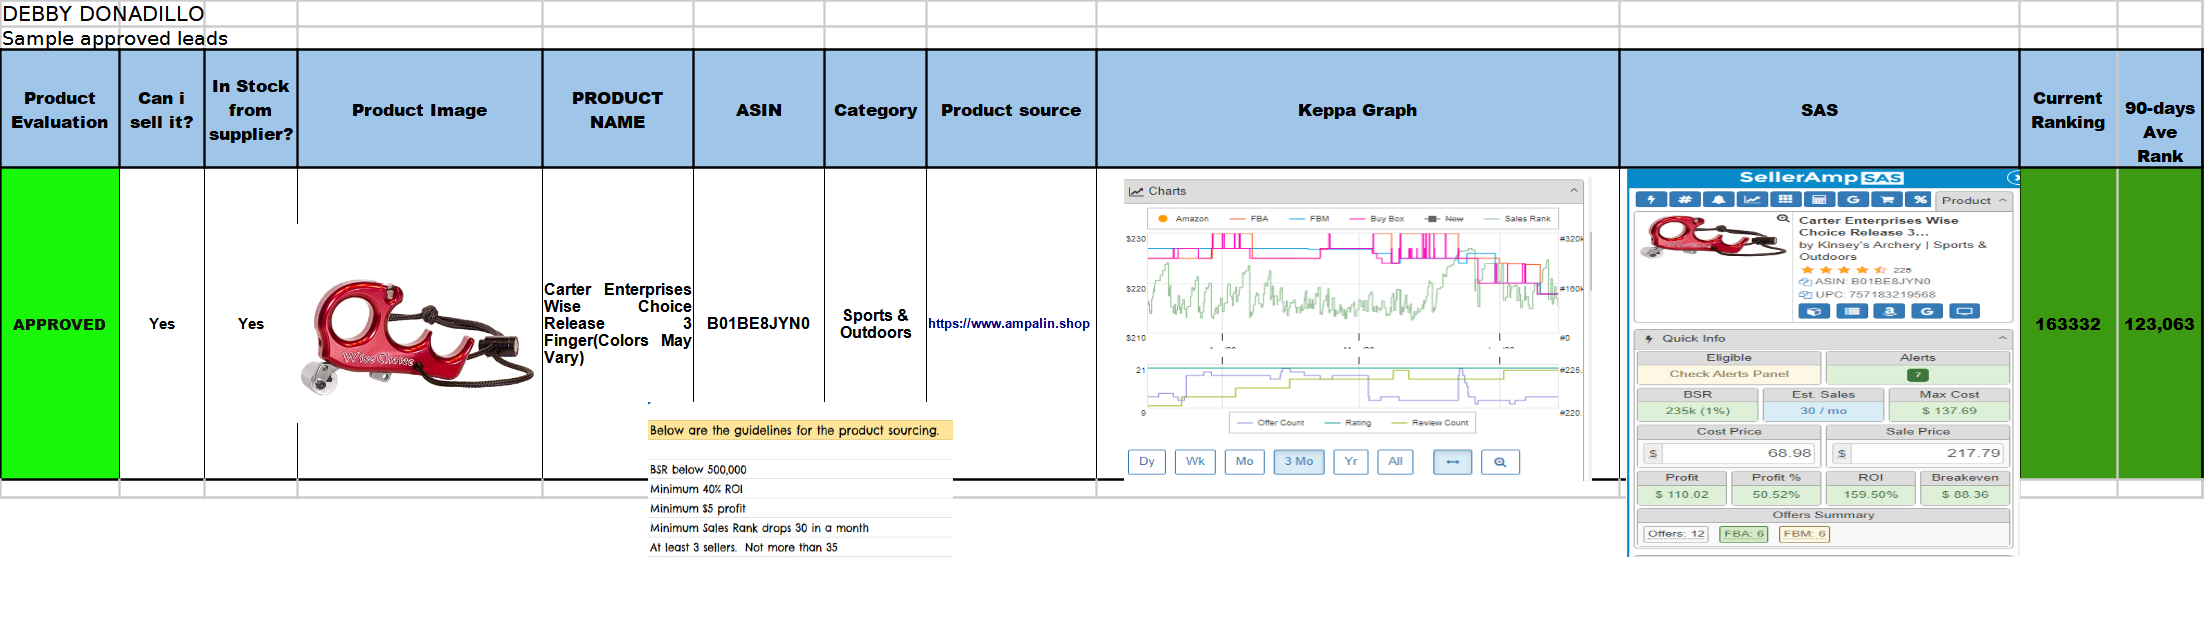The width and height of the screenshot is (2210, 628).
Task: Toggle the Sales Rank legend series
Action: point(1519,218)
